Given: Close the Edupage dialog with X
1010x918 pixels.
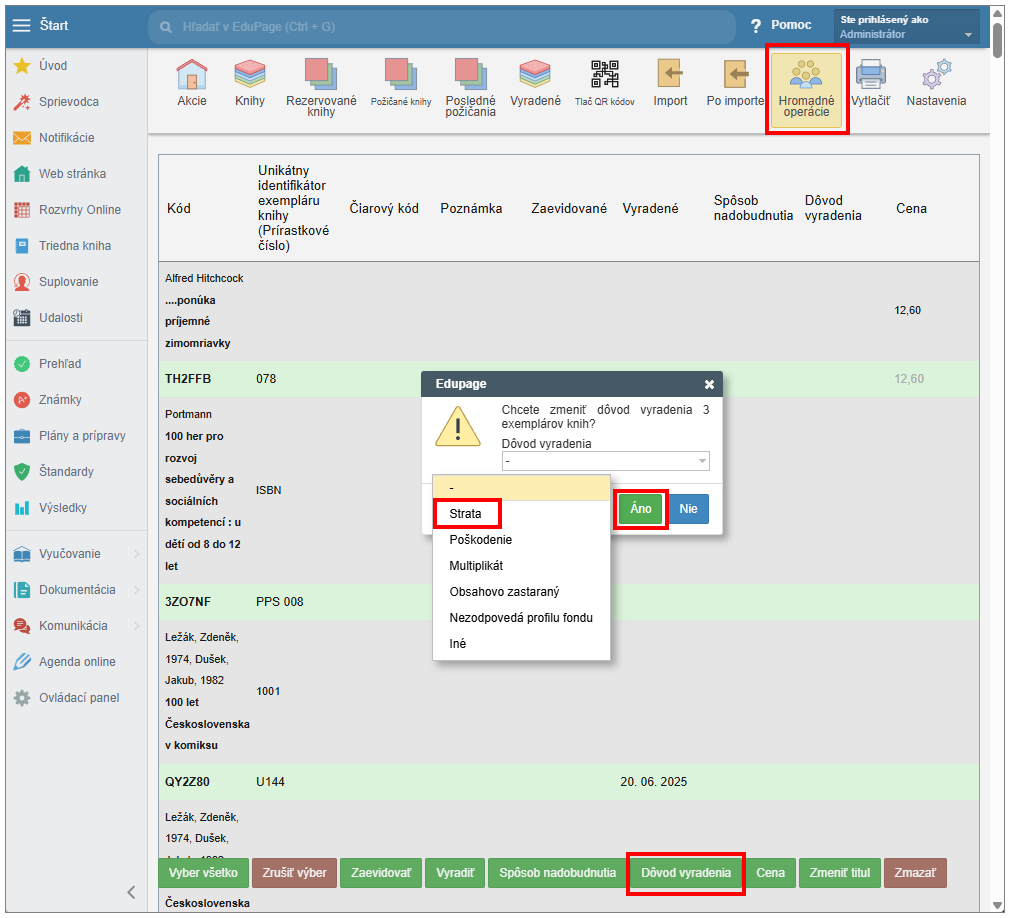Looking at the screenshot, I should point(709,384).
